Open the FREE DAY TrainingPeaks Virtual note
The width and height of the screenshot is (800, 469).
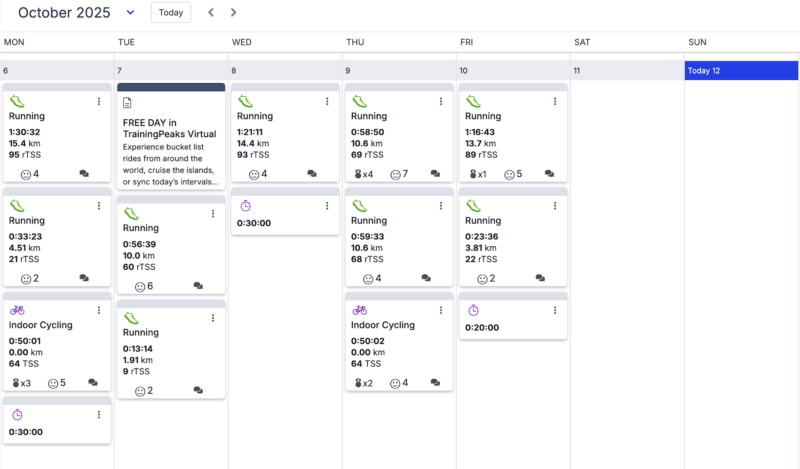[x=170, y=140]
